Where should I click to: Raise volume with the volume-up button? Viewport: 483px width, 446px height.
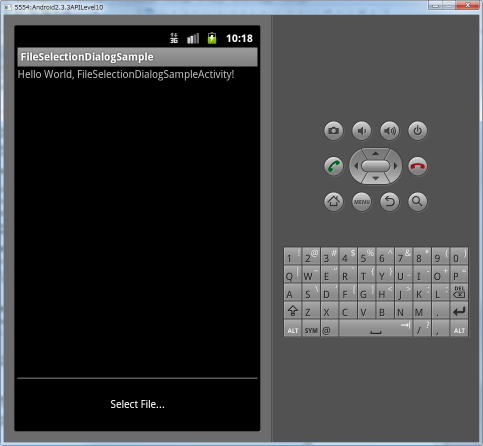390,130
